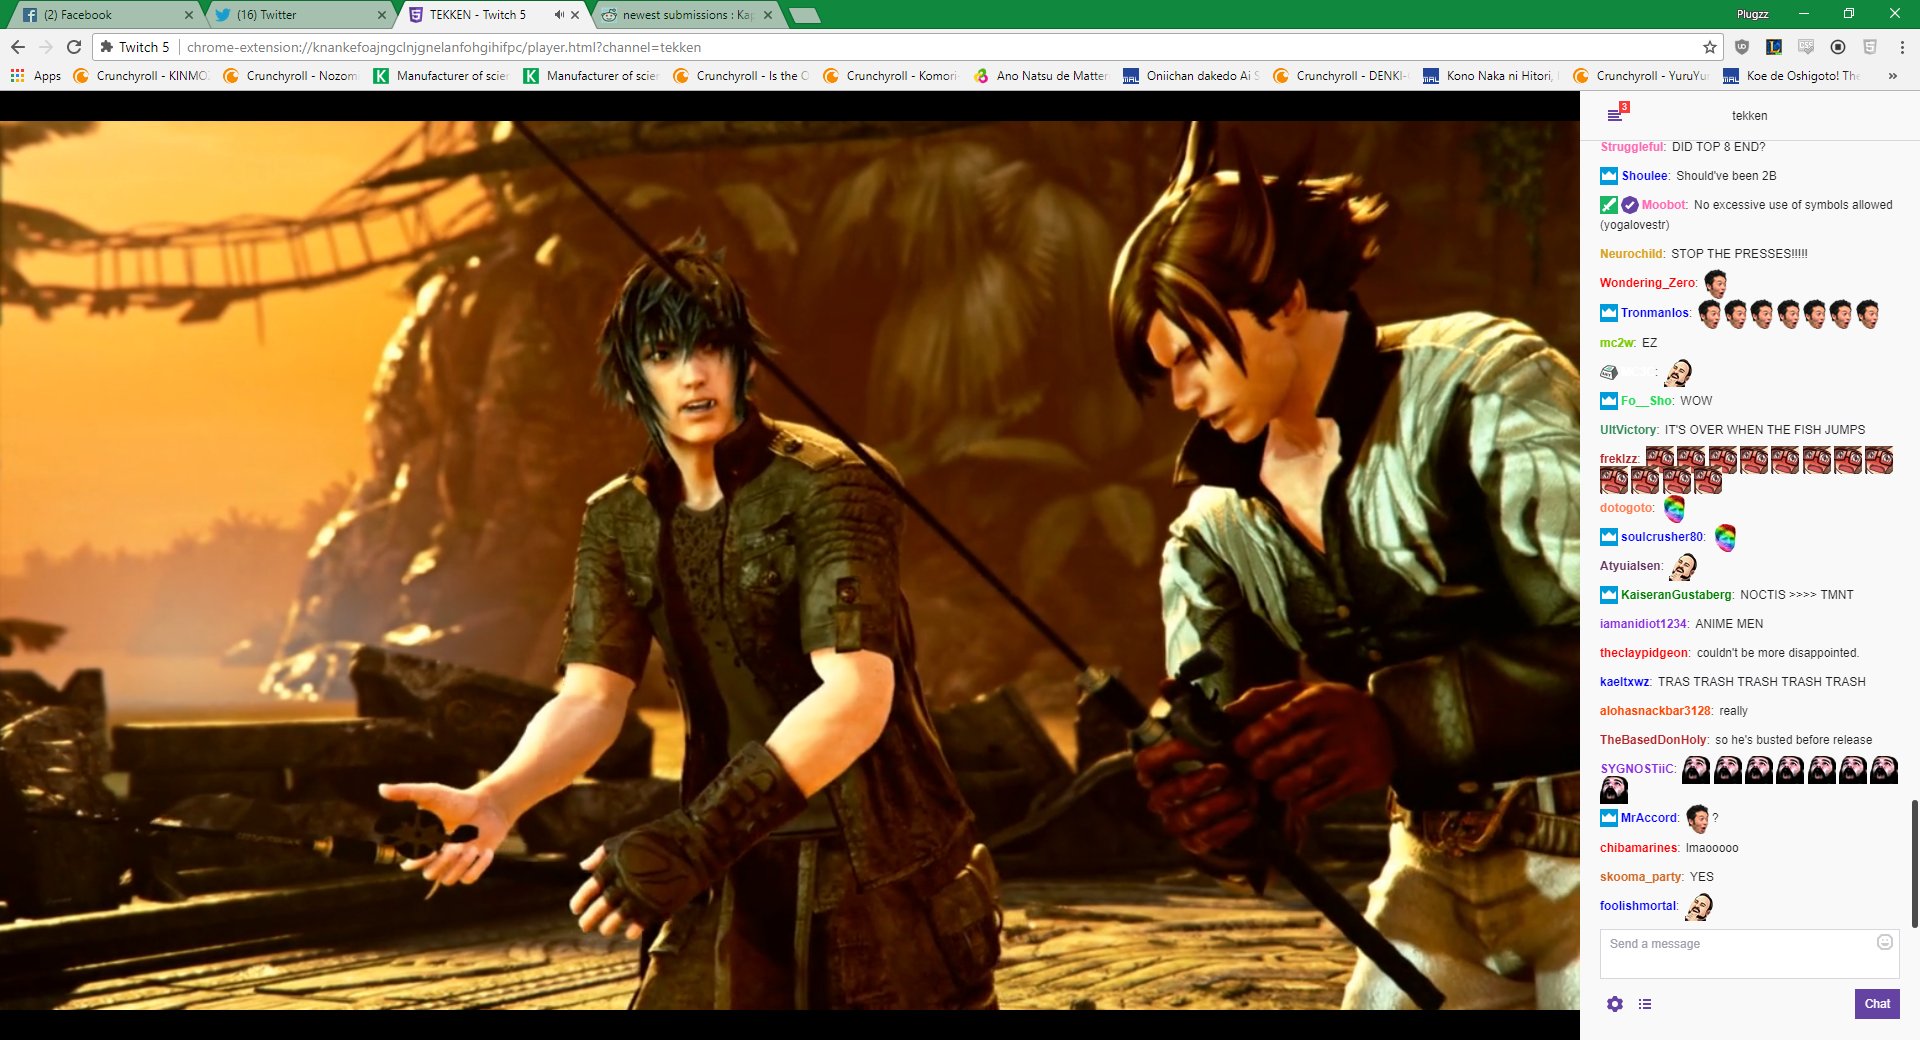This screenshot has height=1040, width=1920.
Task: Open the first Manufacturer of scien bookmark
Action: [x=441, y=76]
